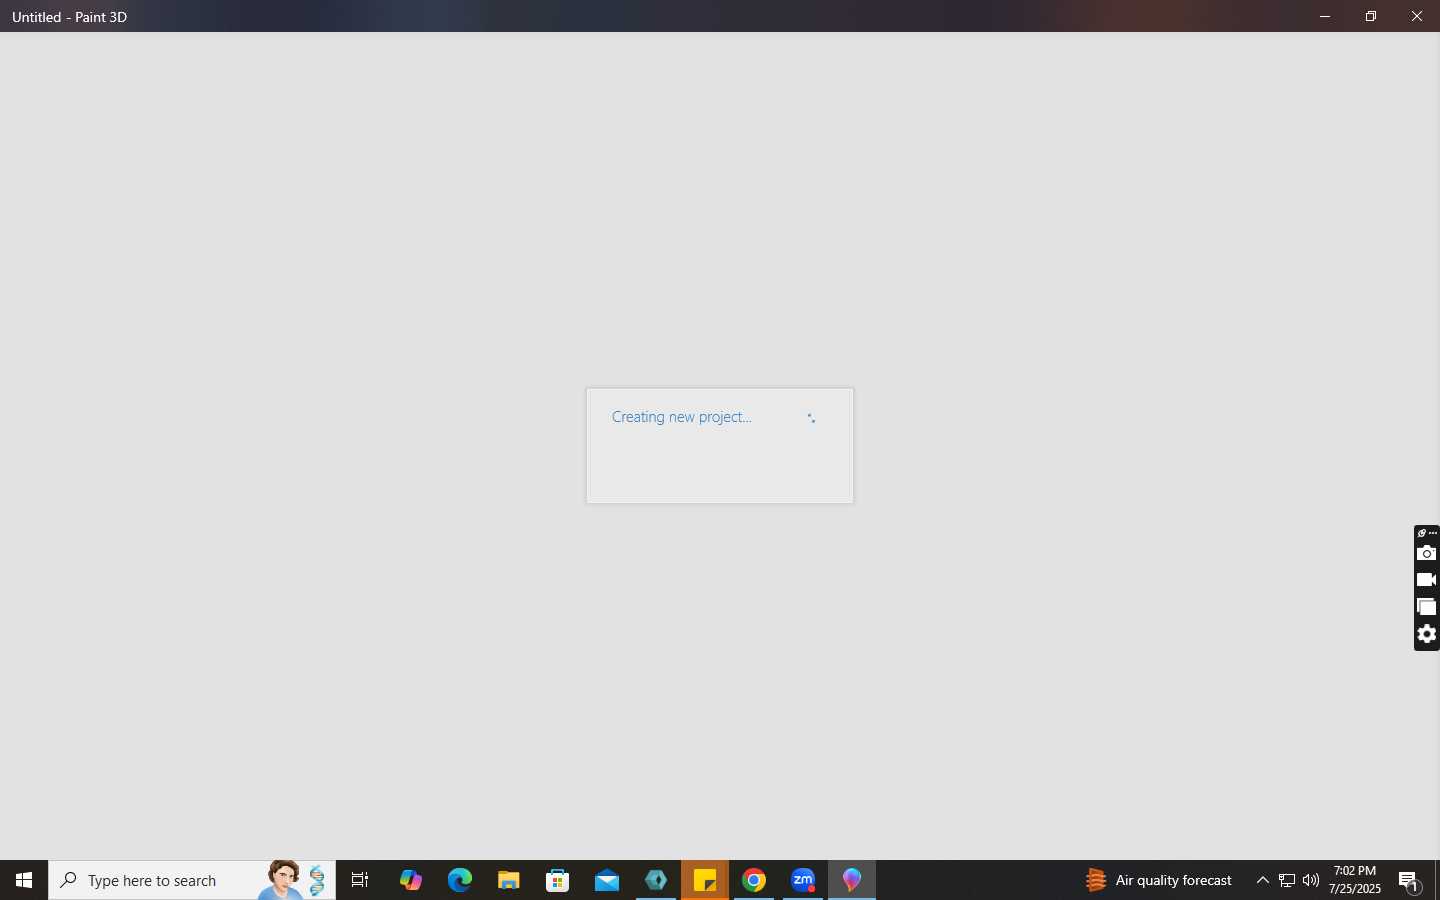Image resolution: width=1440 pixels, height=900 pixels.
Task: Open Microsoft Edge from the taskbar
Action: [x=459, y=880]
